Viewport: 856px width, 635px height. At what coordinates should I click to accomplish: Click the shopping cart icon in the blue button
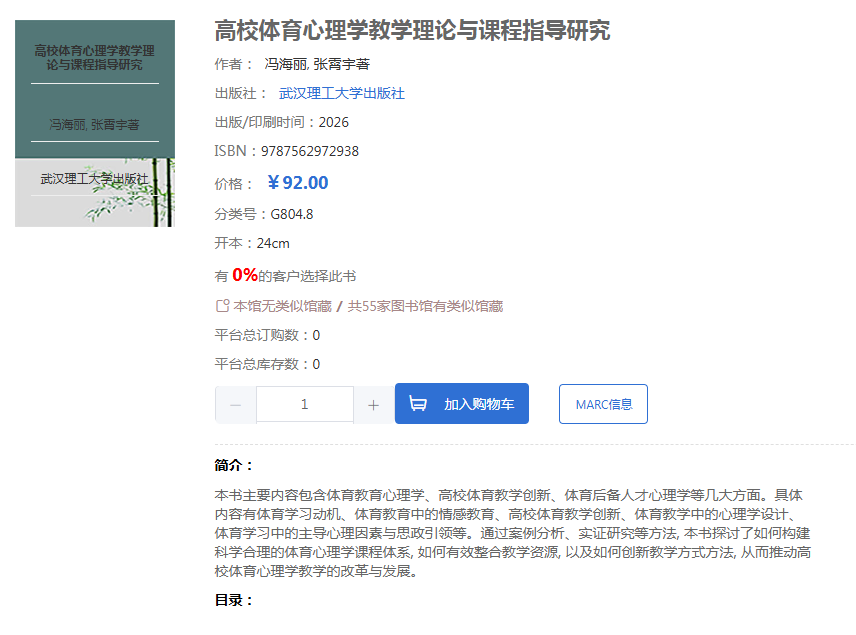(418, 403)
